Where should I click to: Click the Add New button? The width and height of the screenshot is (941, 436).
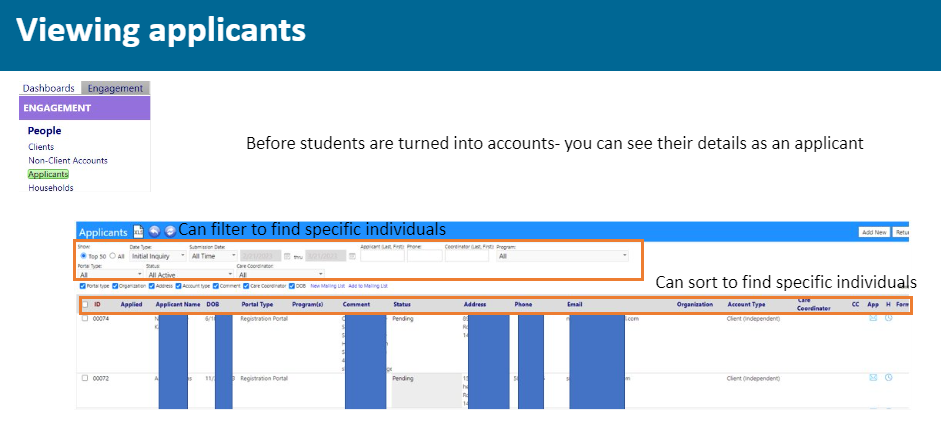click(874, 232)
